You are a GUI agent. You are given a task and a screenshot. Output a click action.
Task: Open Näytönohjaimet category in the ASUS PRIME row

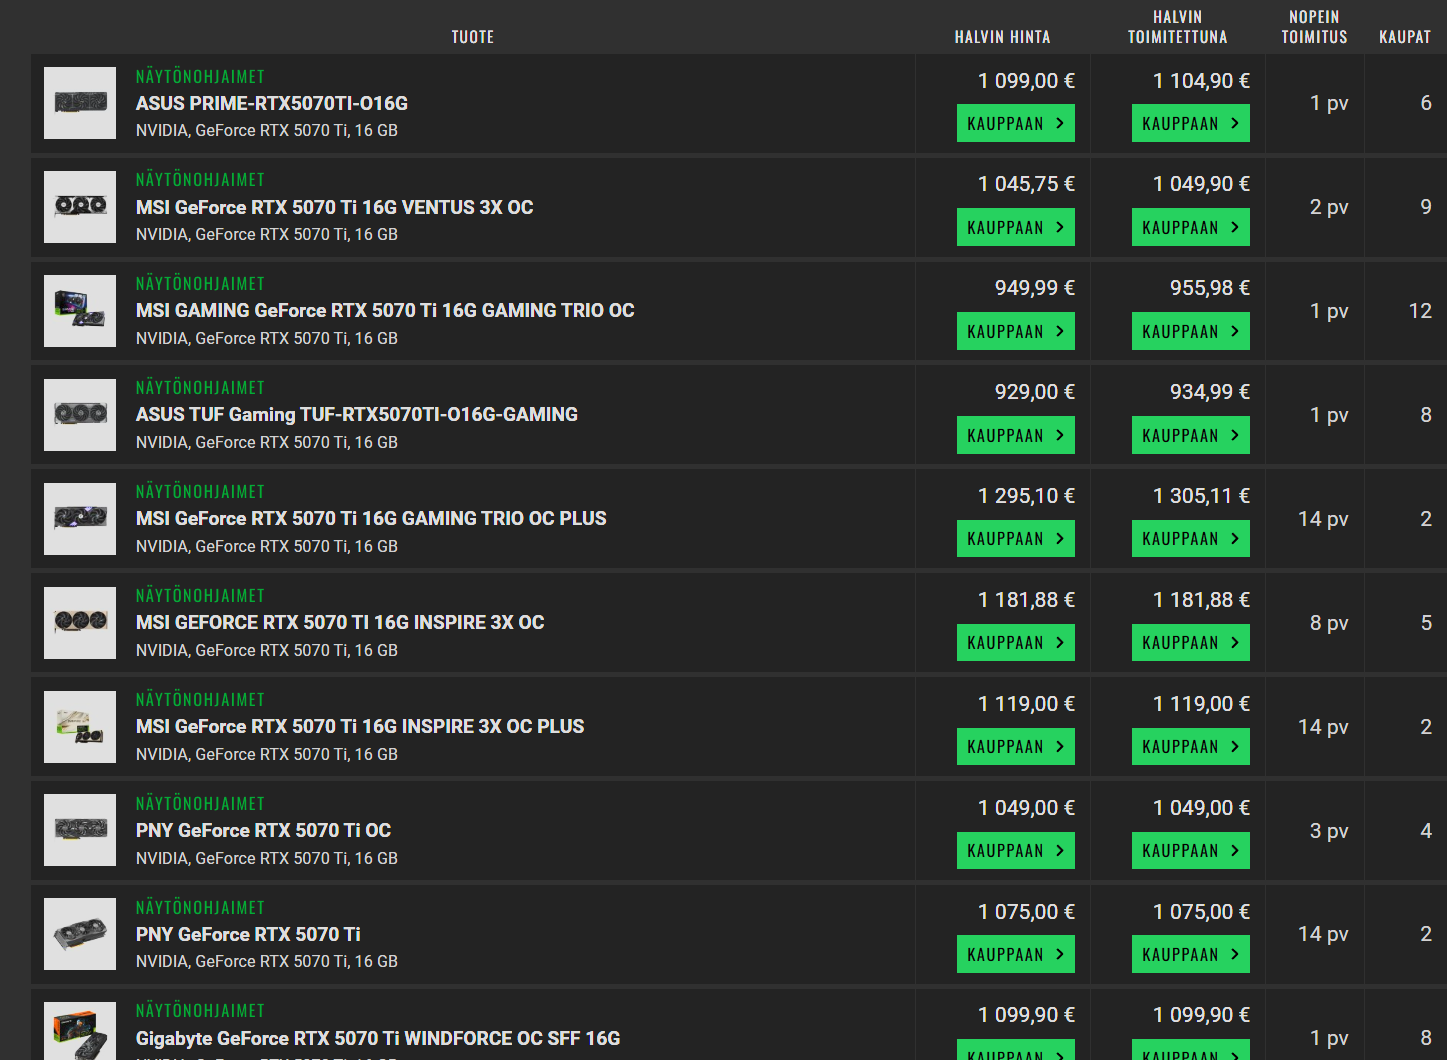pos(200,77)
